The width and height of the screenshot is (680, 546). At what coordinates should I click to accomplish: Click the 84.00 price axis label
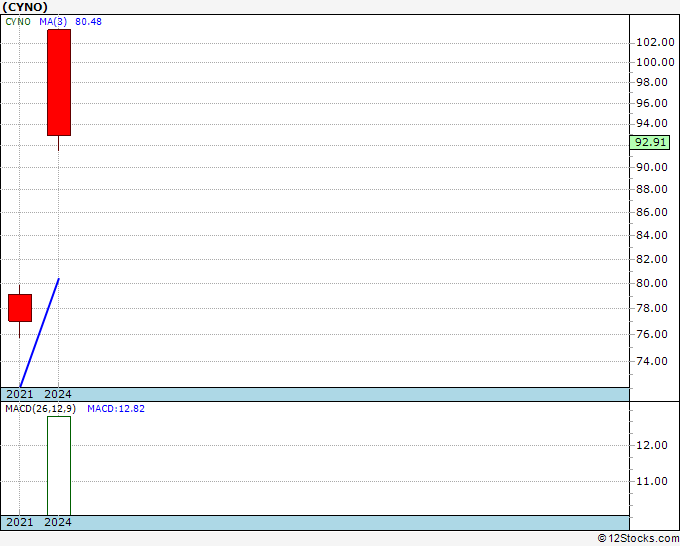[x=651, y=235]
